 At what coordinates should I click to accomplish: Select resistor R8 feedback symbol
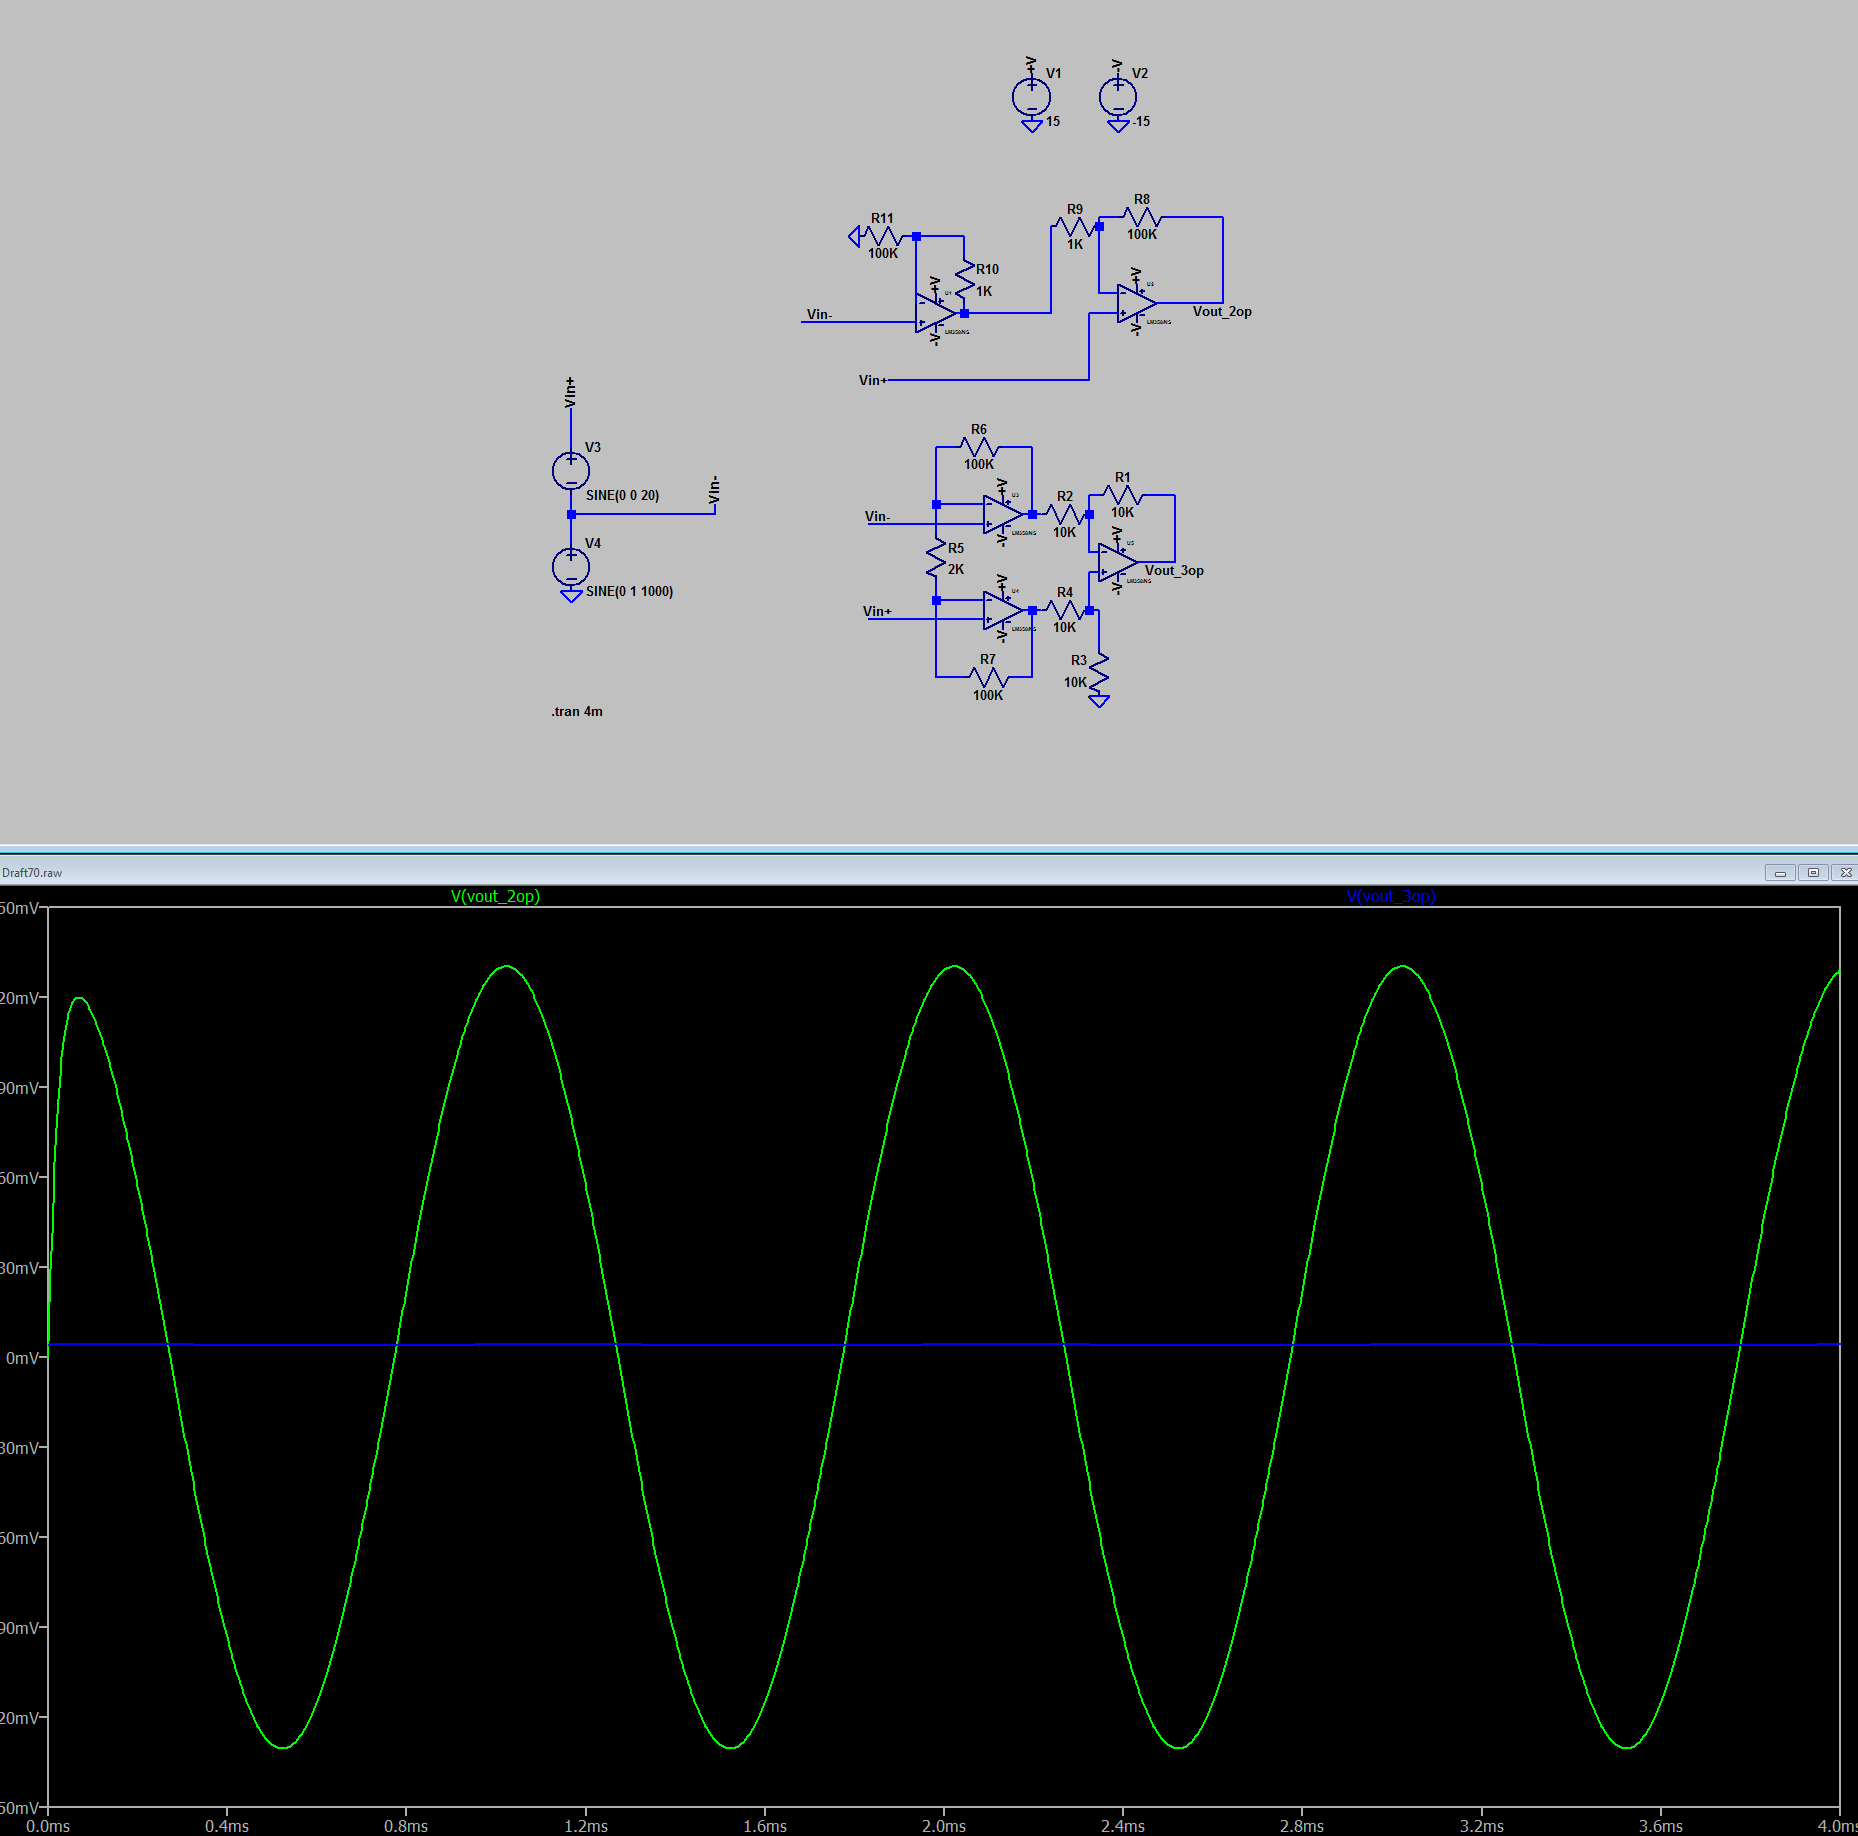point(1141,217)
